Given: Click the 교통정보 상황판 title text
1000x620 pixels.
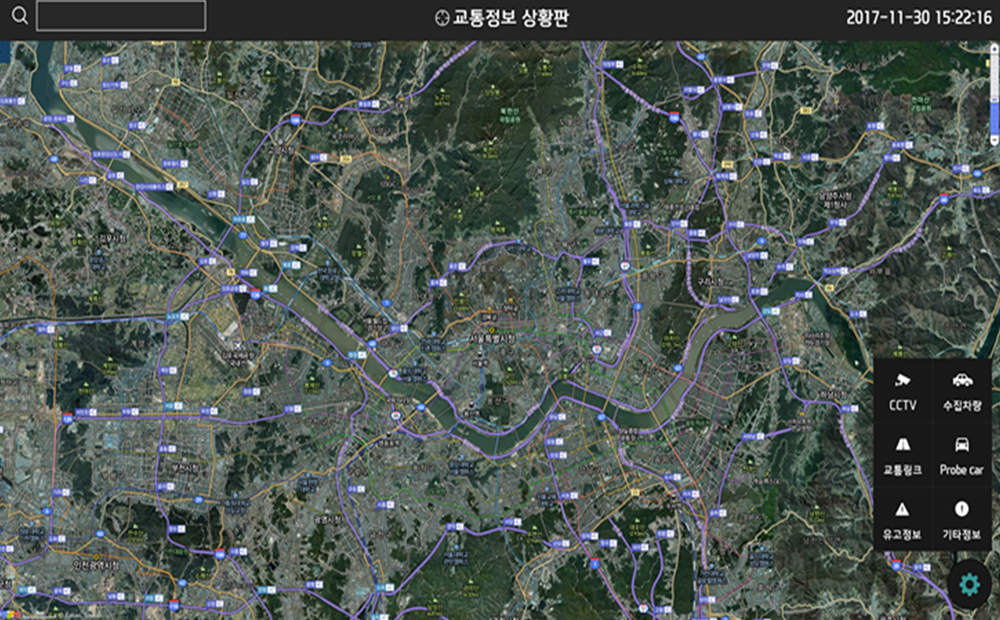Looking at the screenshot, I should coord(510,18).
